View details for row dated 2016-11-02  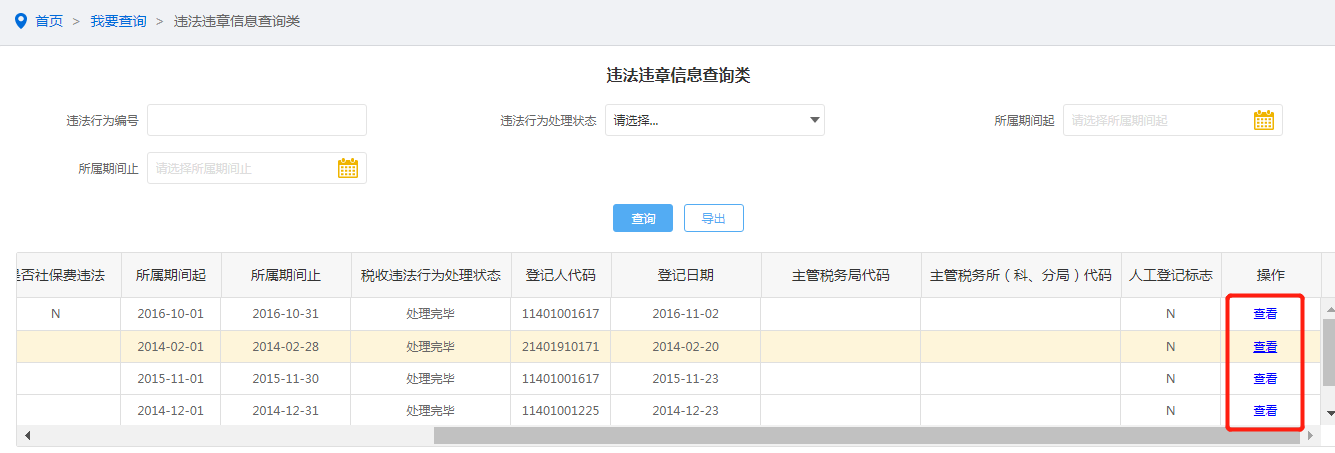click(1265, 314)
